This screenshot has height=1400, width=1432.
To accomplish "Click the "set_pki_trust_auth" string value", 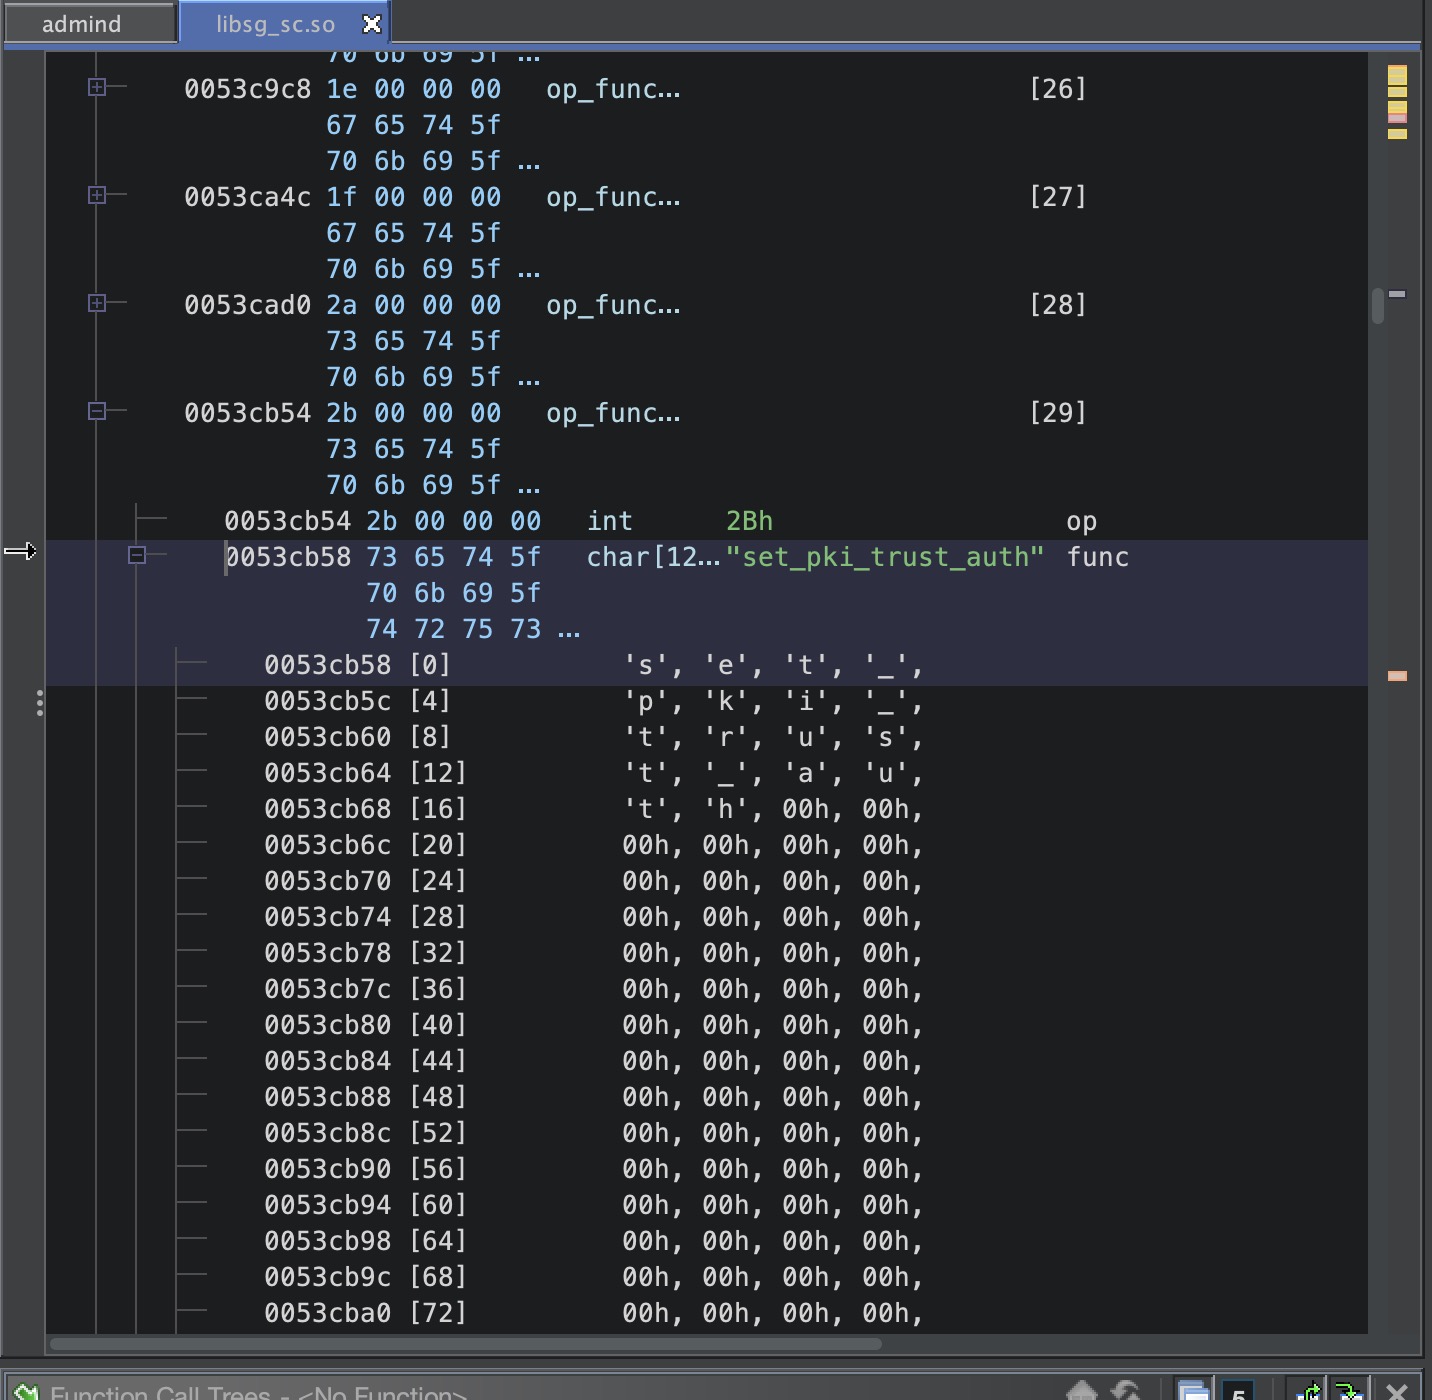I will coord(884,557).
